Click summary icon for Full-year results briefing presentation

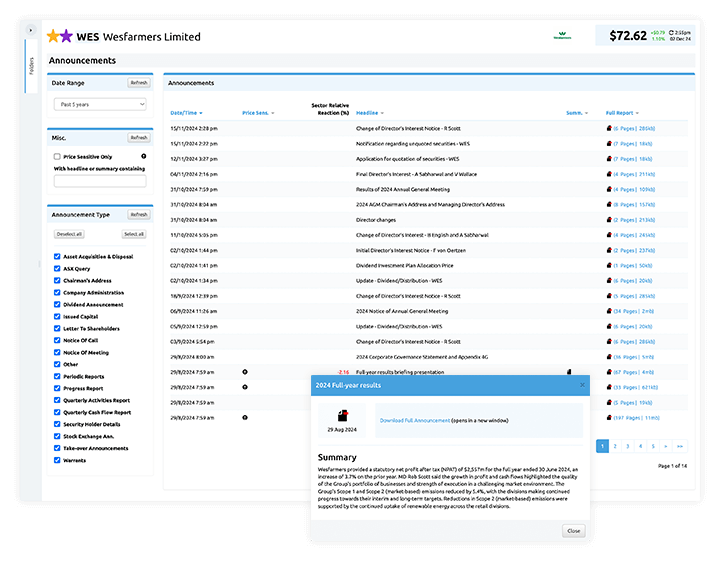pyautogui.click(x=570, y=371)
